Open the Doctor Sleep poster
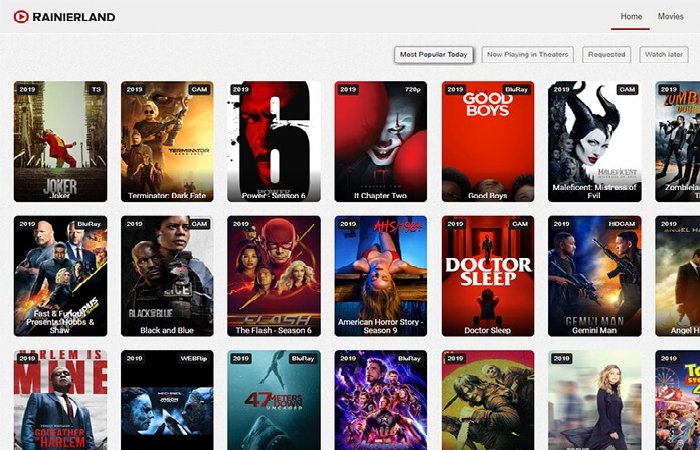Viewport: 700px width, 450px height. (488, 276)
